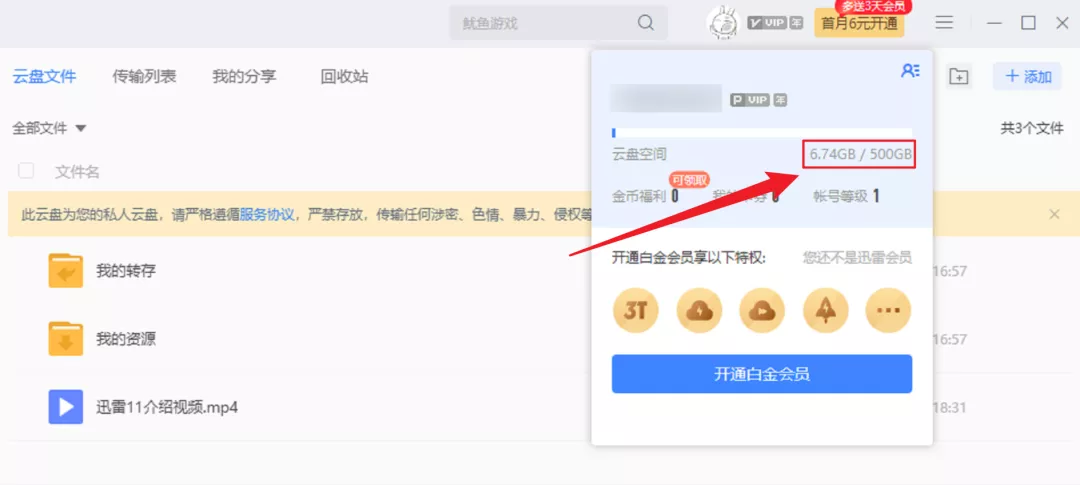The image size is (1080, 485).
Task: Switch to 云盘文件 tab
Action: click(44, 76)
